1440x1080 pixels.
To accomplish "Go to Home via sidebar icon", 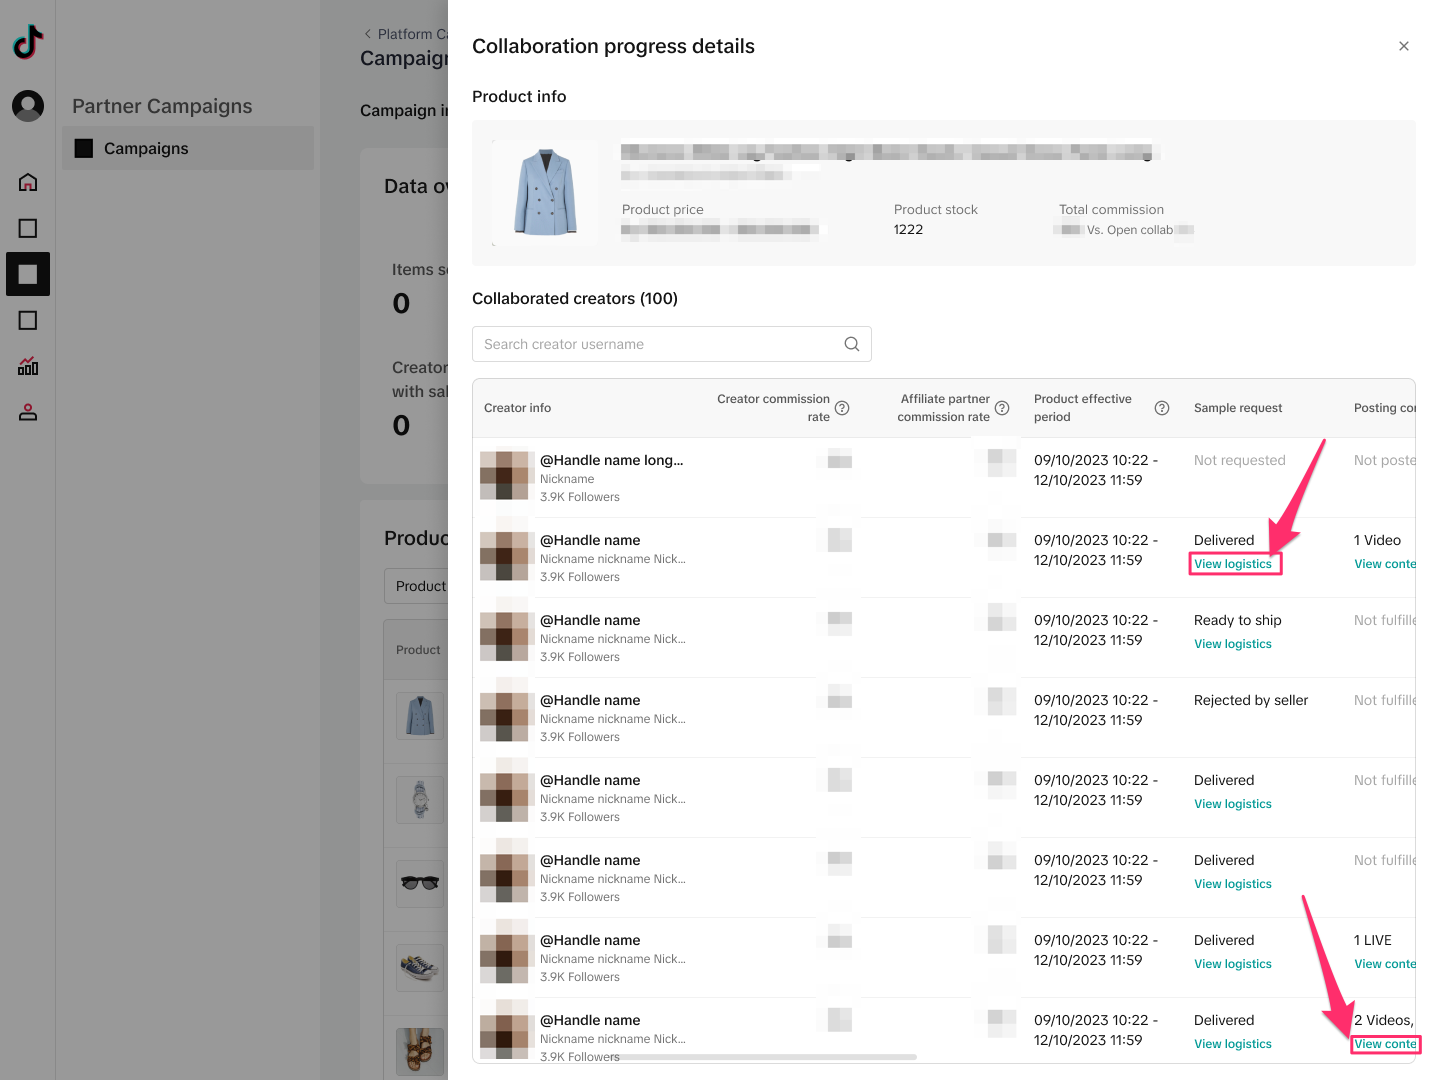I will pos(28,182).
